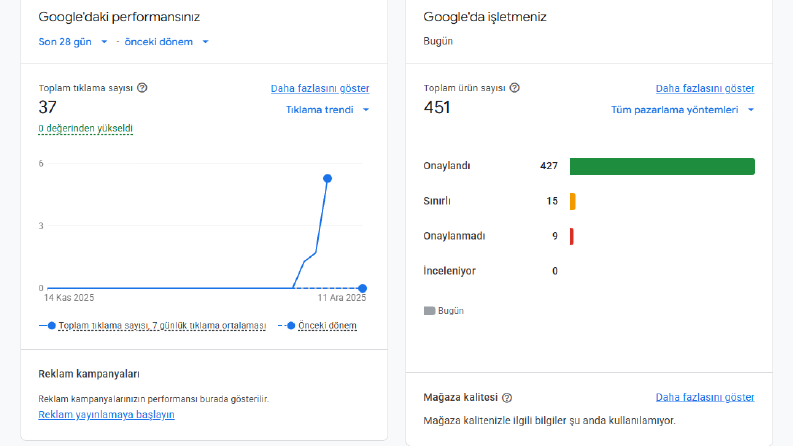Select the grey Bugün legend marker
The height and width of the screenshot is (446, 793).
tap(429, 311)
